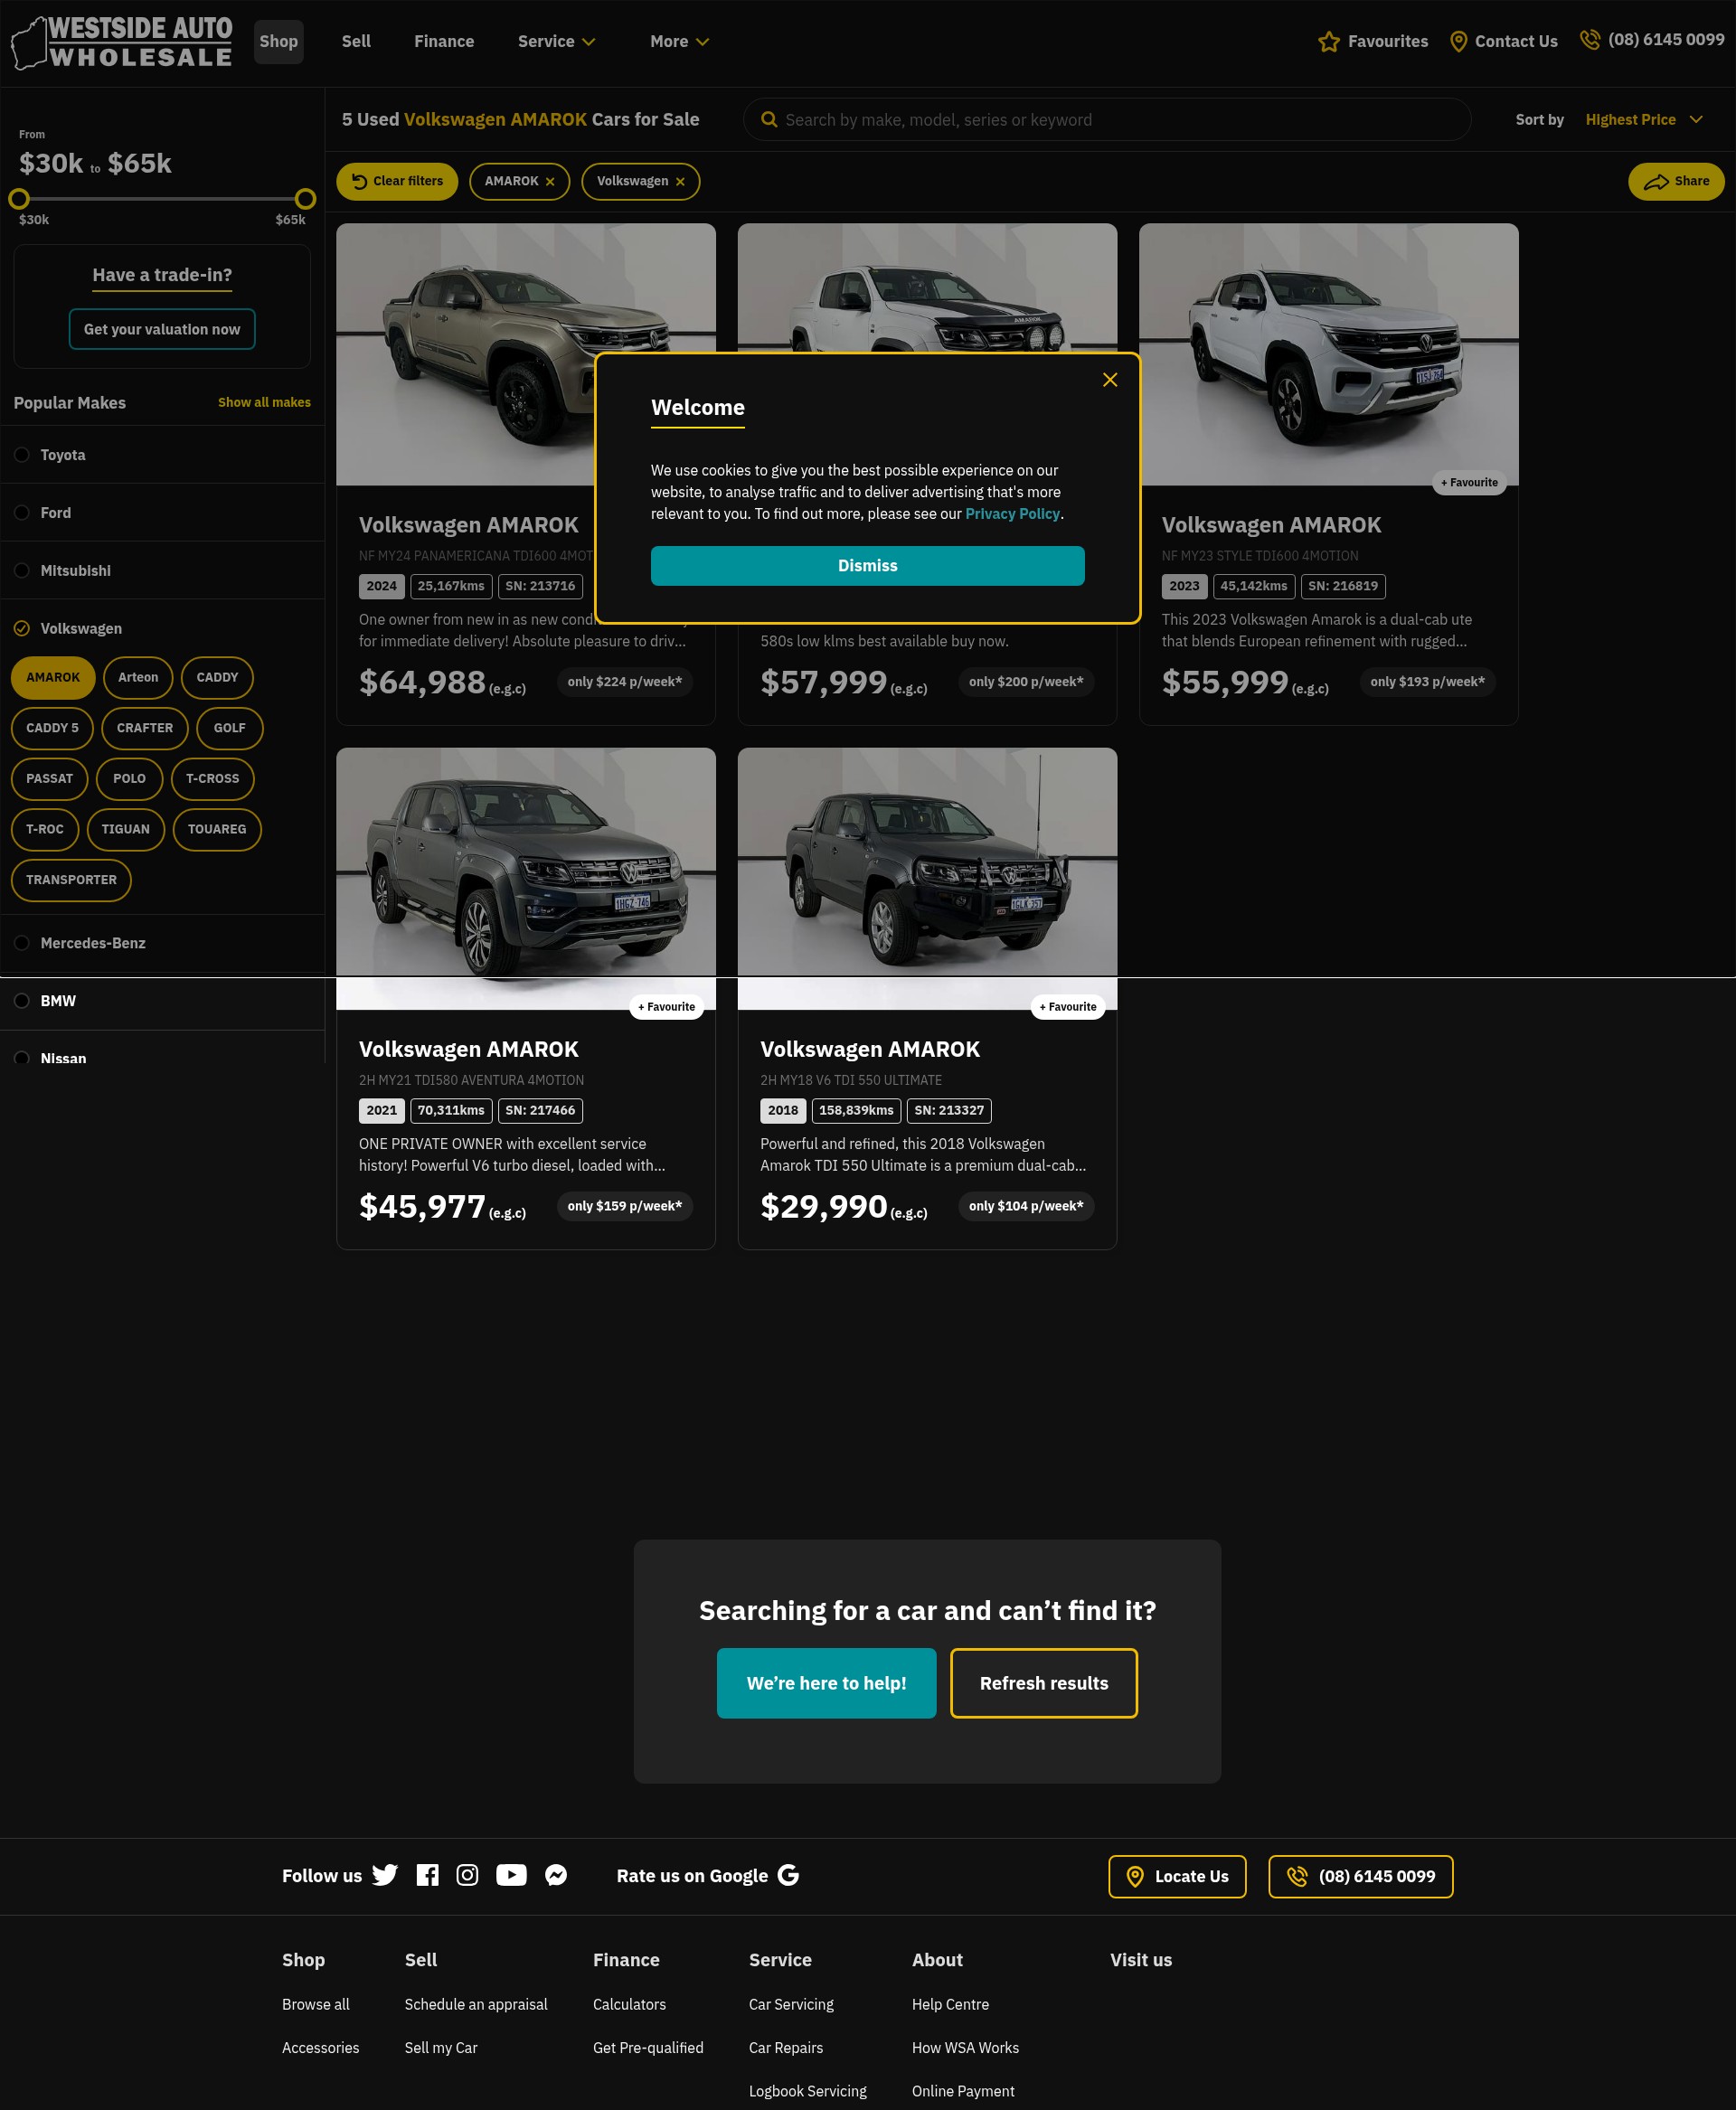Open the Instagram social link
This screenshot has width=1736, height=2110.
point(467,1876)
